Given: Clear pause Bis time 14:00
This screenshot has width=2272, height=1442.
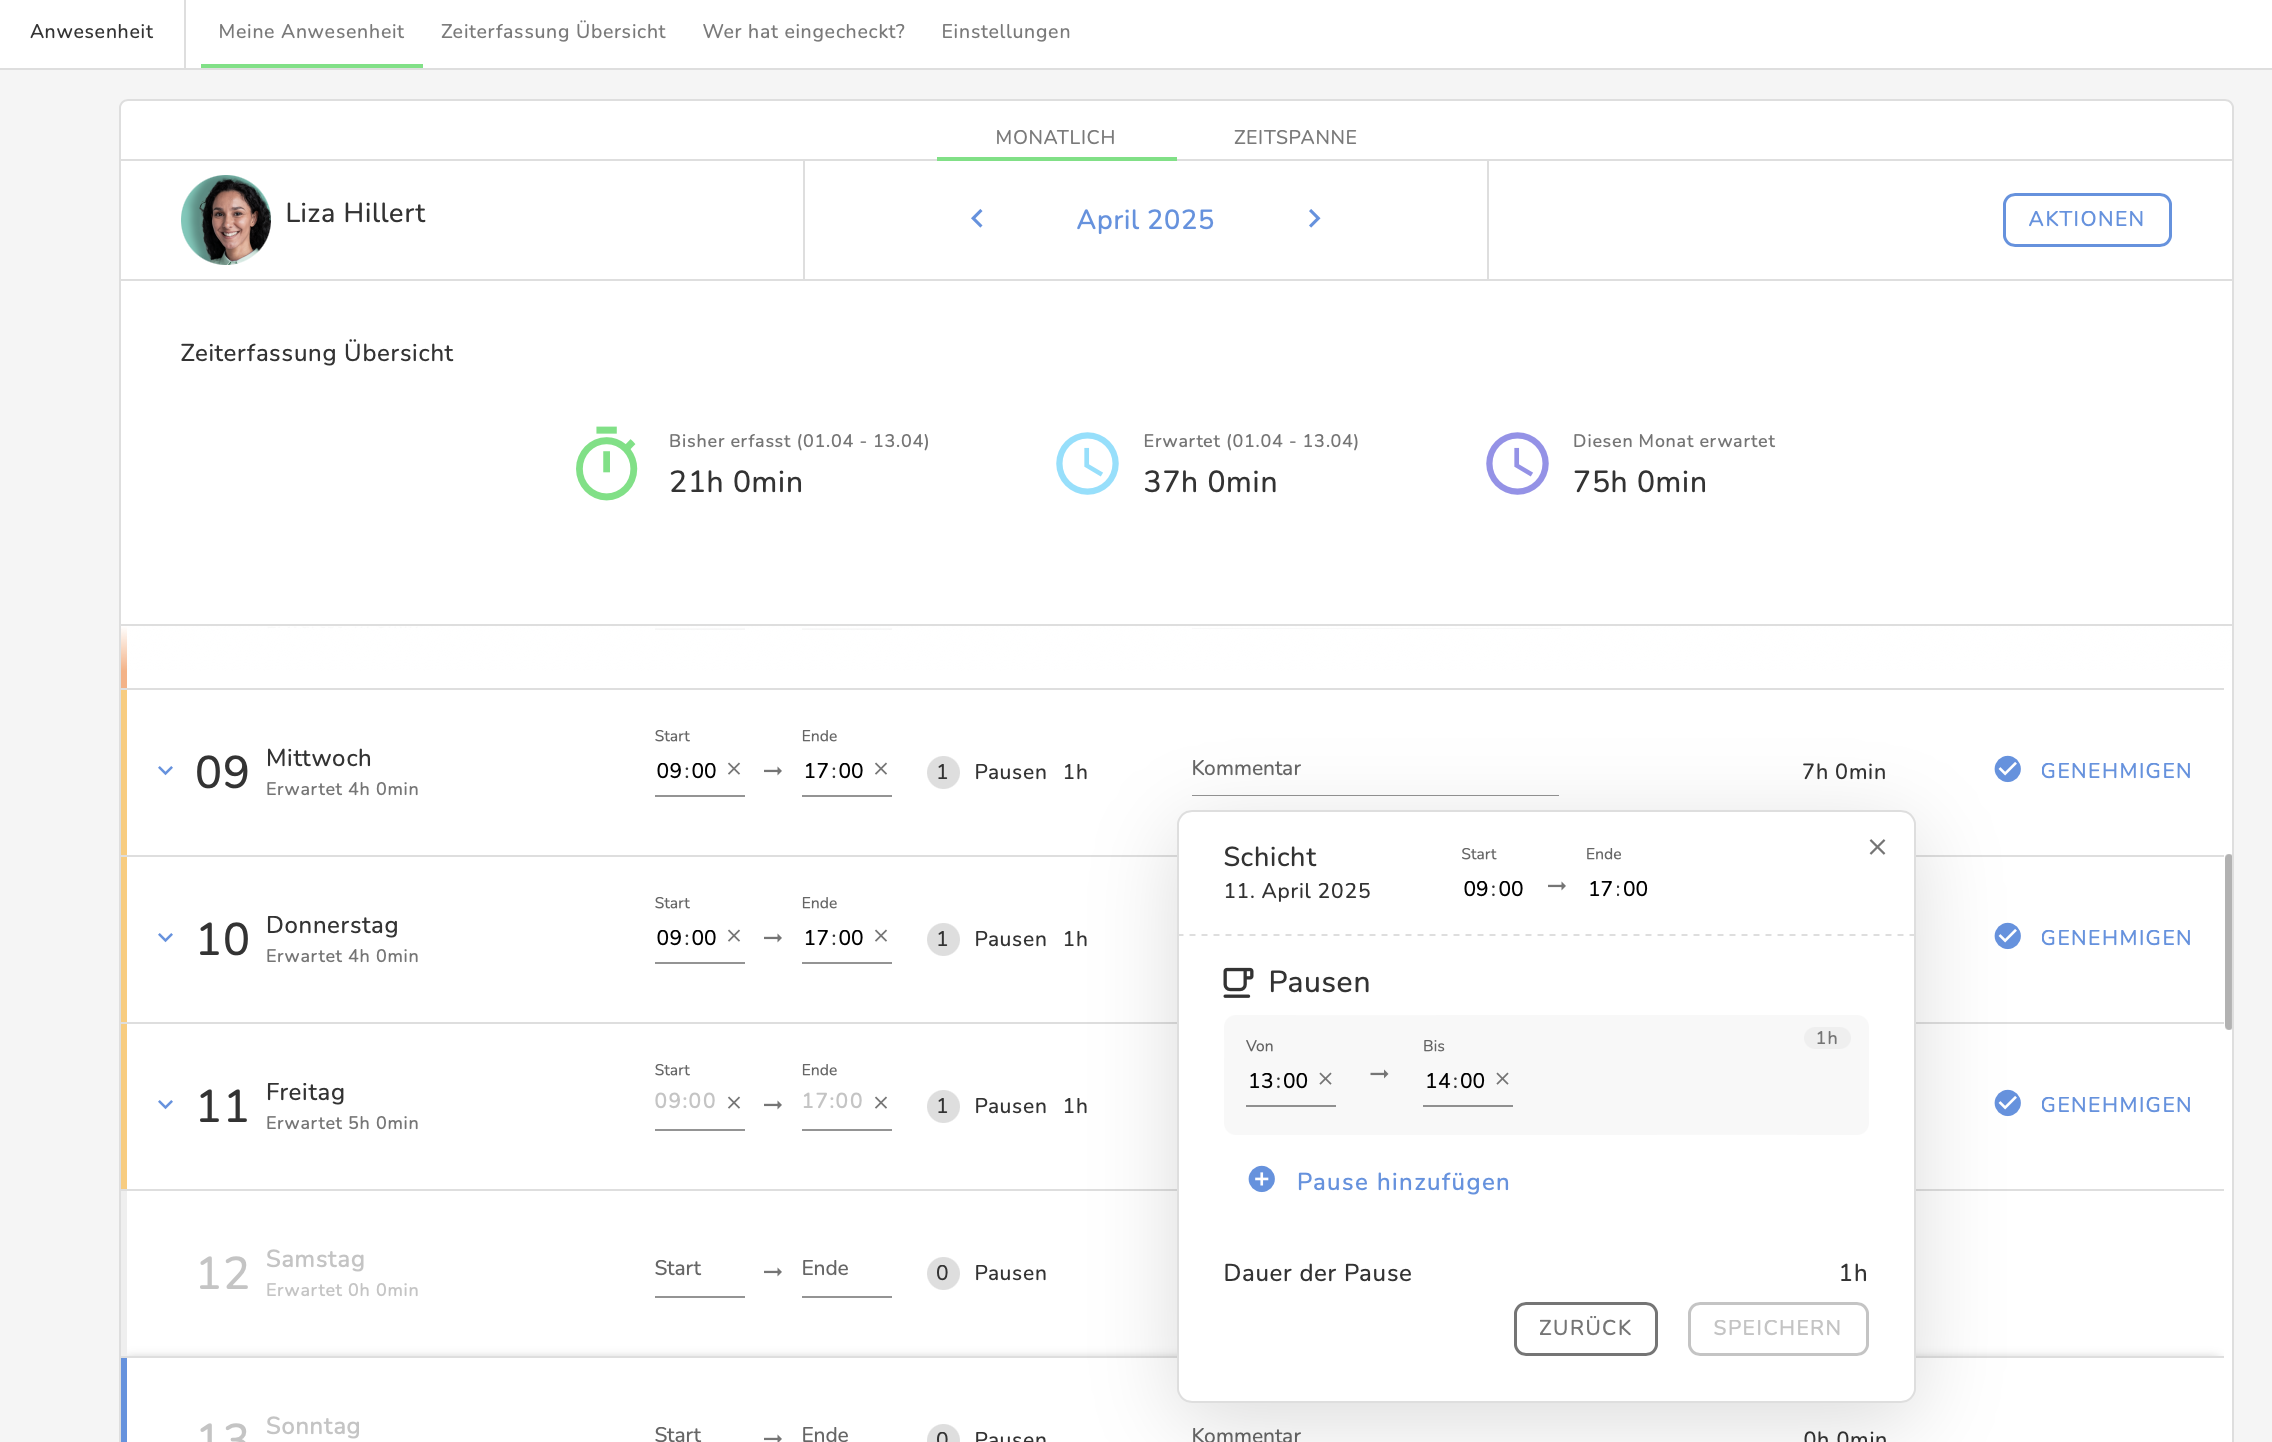Looking at the screenshot, I should 1502,1079.
